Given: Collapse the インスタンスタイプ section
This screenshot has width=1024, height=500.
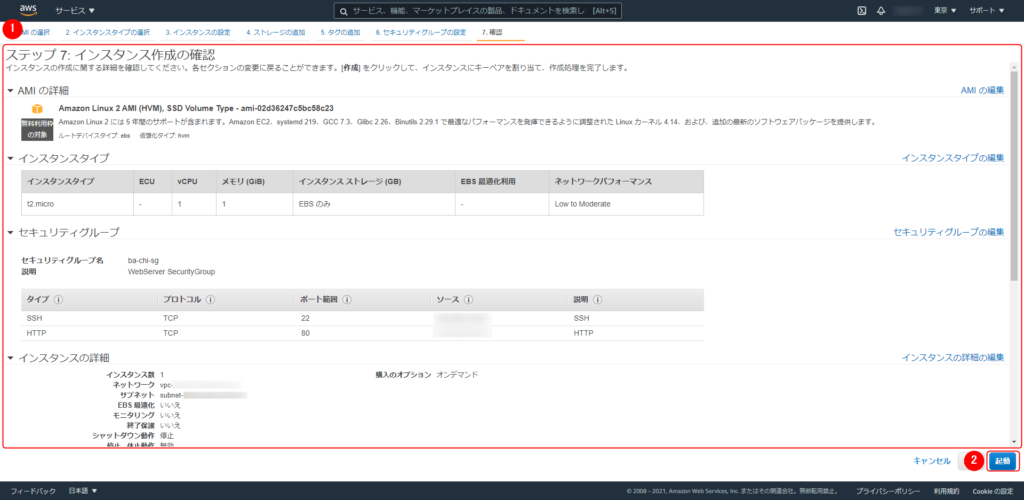Looking at the screenshot, I should click(x=10, y=159).
